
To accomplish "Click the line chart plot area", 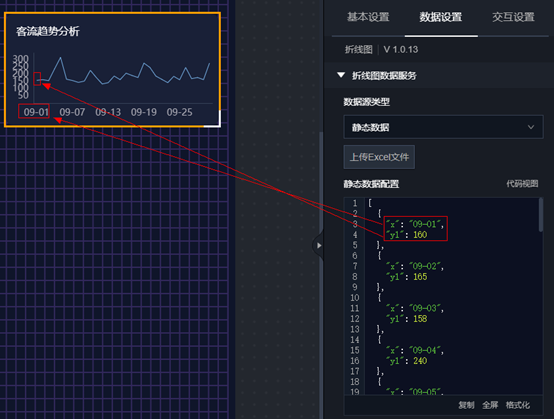I will point(123,78).
